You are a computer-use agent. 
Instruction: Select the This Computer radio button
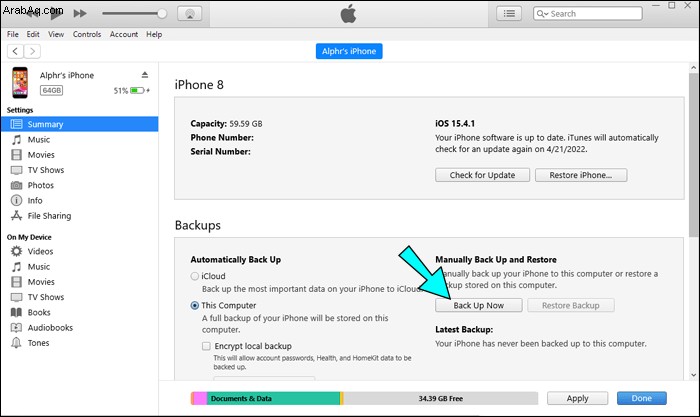point(195,306)
